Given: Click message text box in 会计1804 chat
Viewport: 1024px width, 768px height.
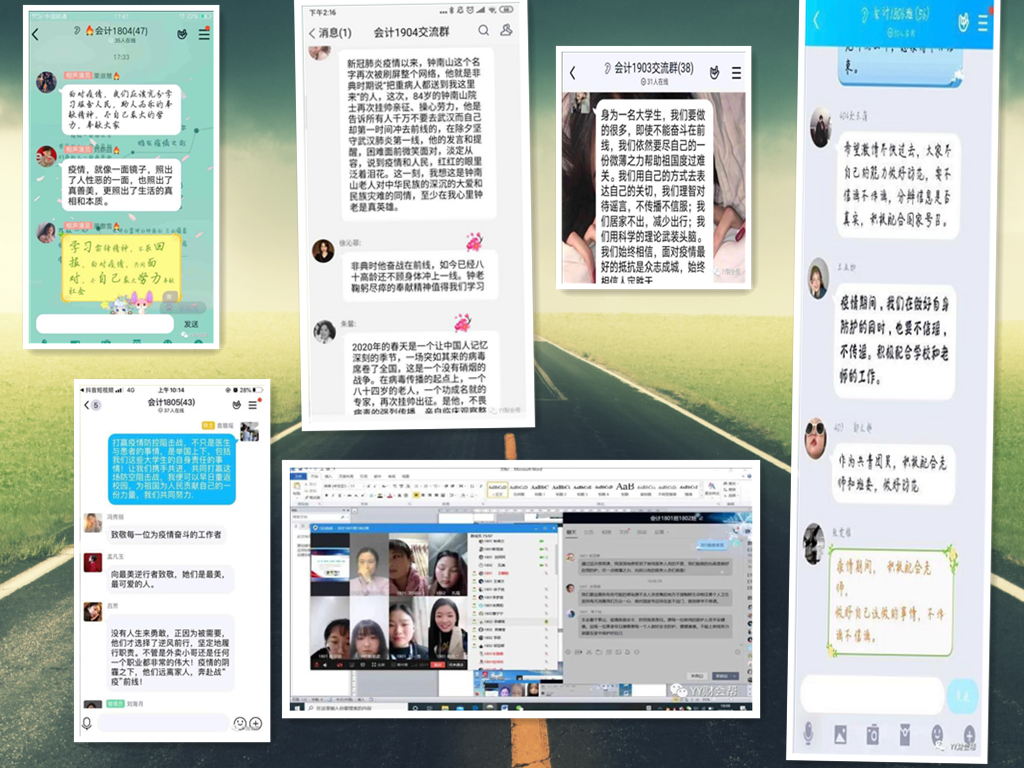Looking at the screenshot, I should [105, 323].
